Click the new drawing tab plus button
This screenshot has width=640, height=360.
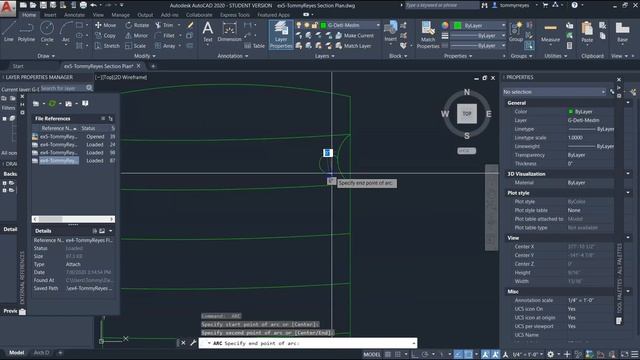coord(153,66)
